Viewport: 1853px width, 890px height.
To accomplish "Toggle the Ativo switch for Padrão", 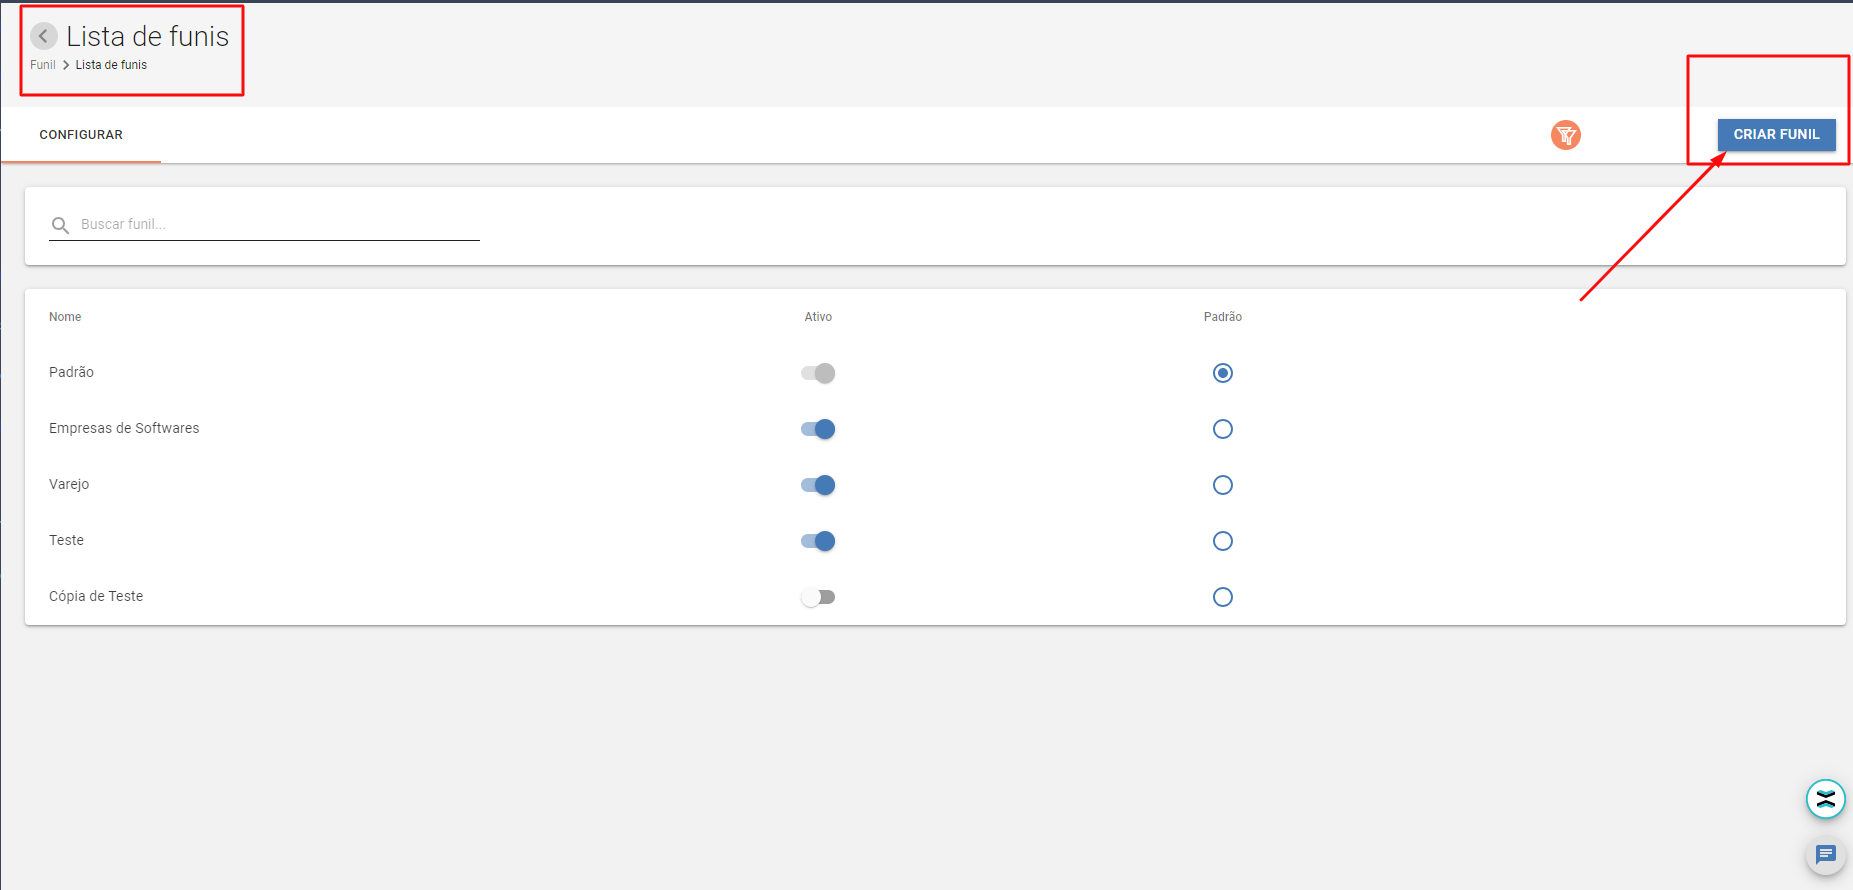I will point(818,373).
